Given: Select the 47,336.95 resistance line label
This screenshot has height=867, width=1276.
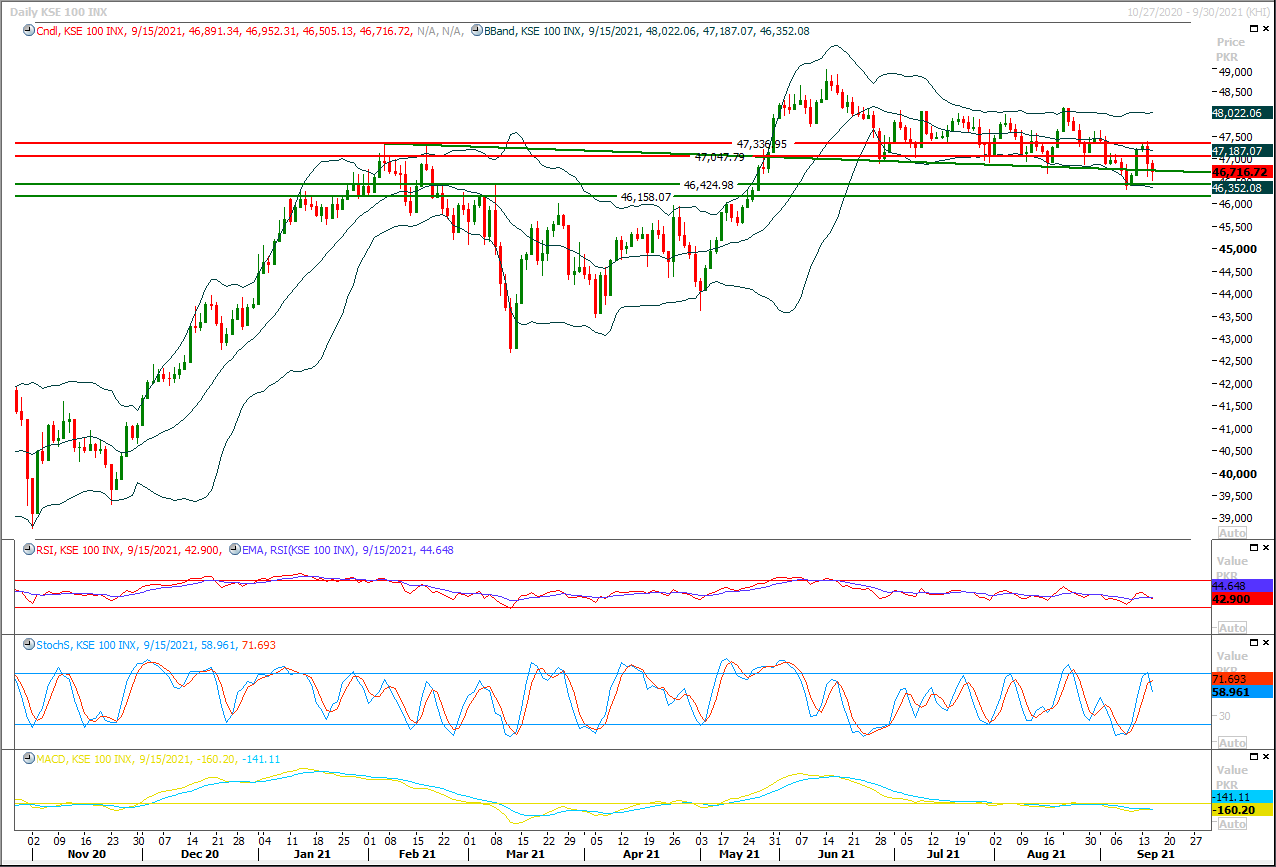Looking at the screenshot, I should [762, 144].
